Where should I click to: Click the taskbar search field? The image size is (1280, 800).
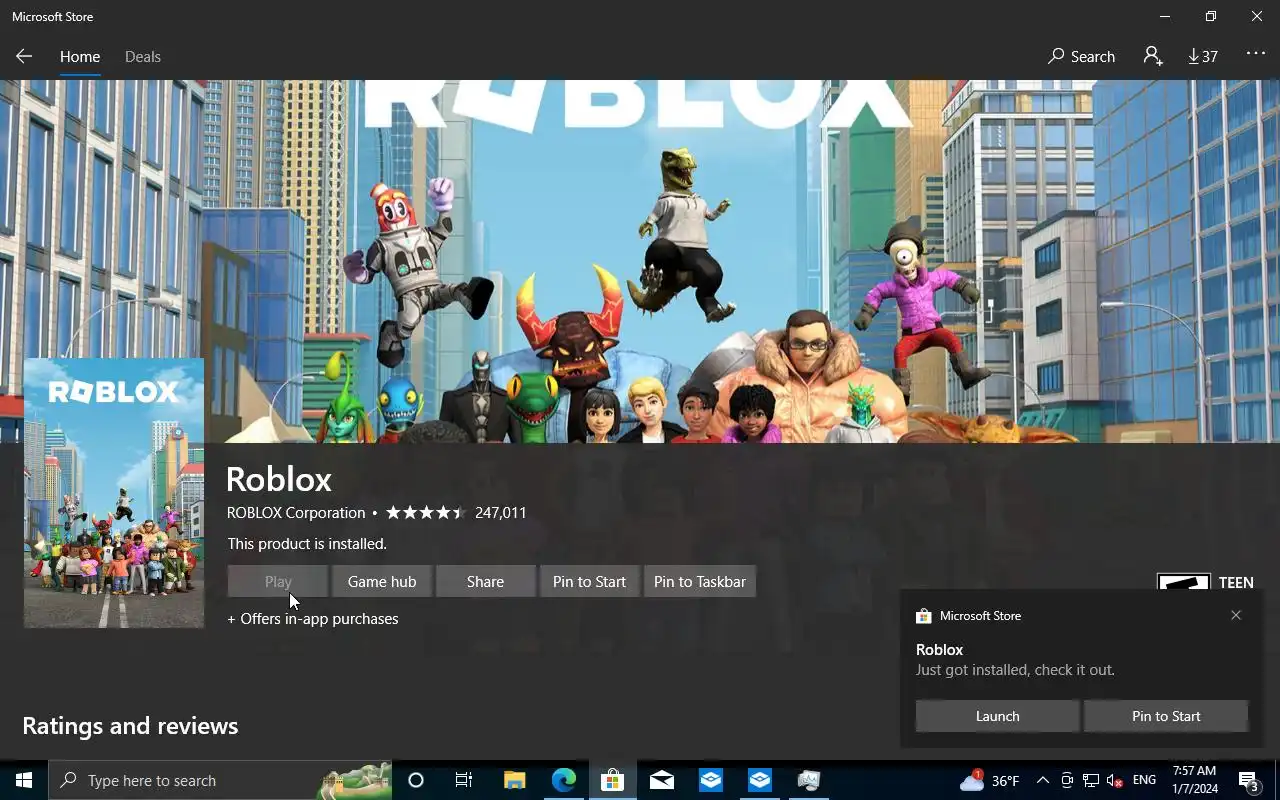[220, 780]
